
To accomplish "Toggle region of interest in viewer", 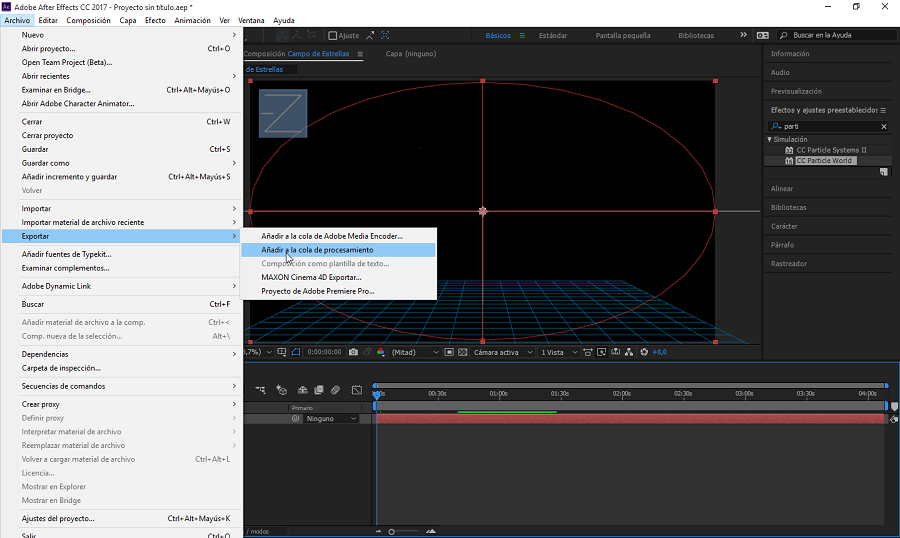I will (x=449, y=352).
